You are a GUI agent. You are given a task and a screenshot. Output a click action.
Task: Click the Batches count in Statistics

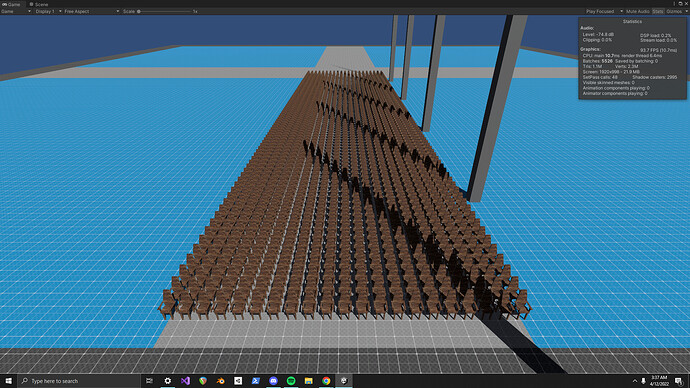pyautogui.click(x=598, y=61)
